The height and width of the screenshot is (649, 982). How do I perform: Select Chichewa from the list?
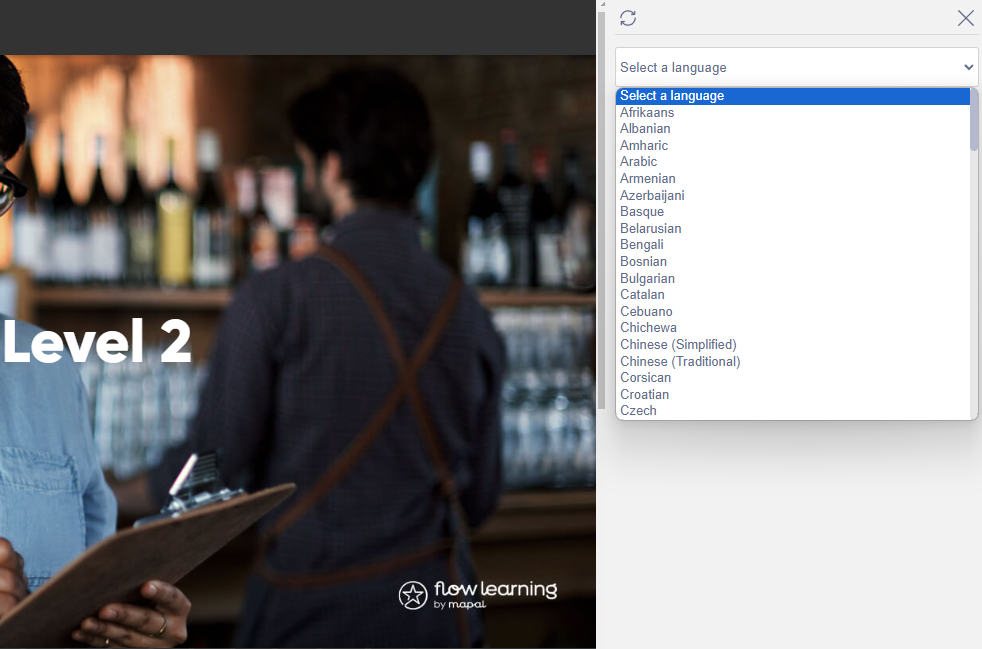(x=792, y=328)
